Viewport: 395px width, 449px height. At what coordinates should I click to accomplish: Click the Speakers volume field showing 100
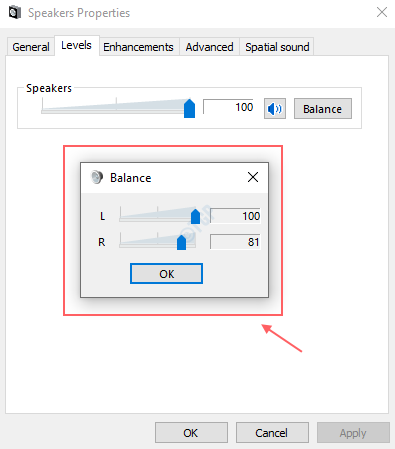(228, 107)
